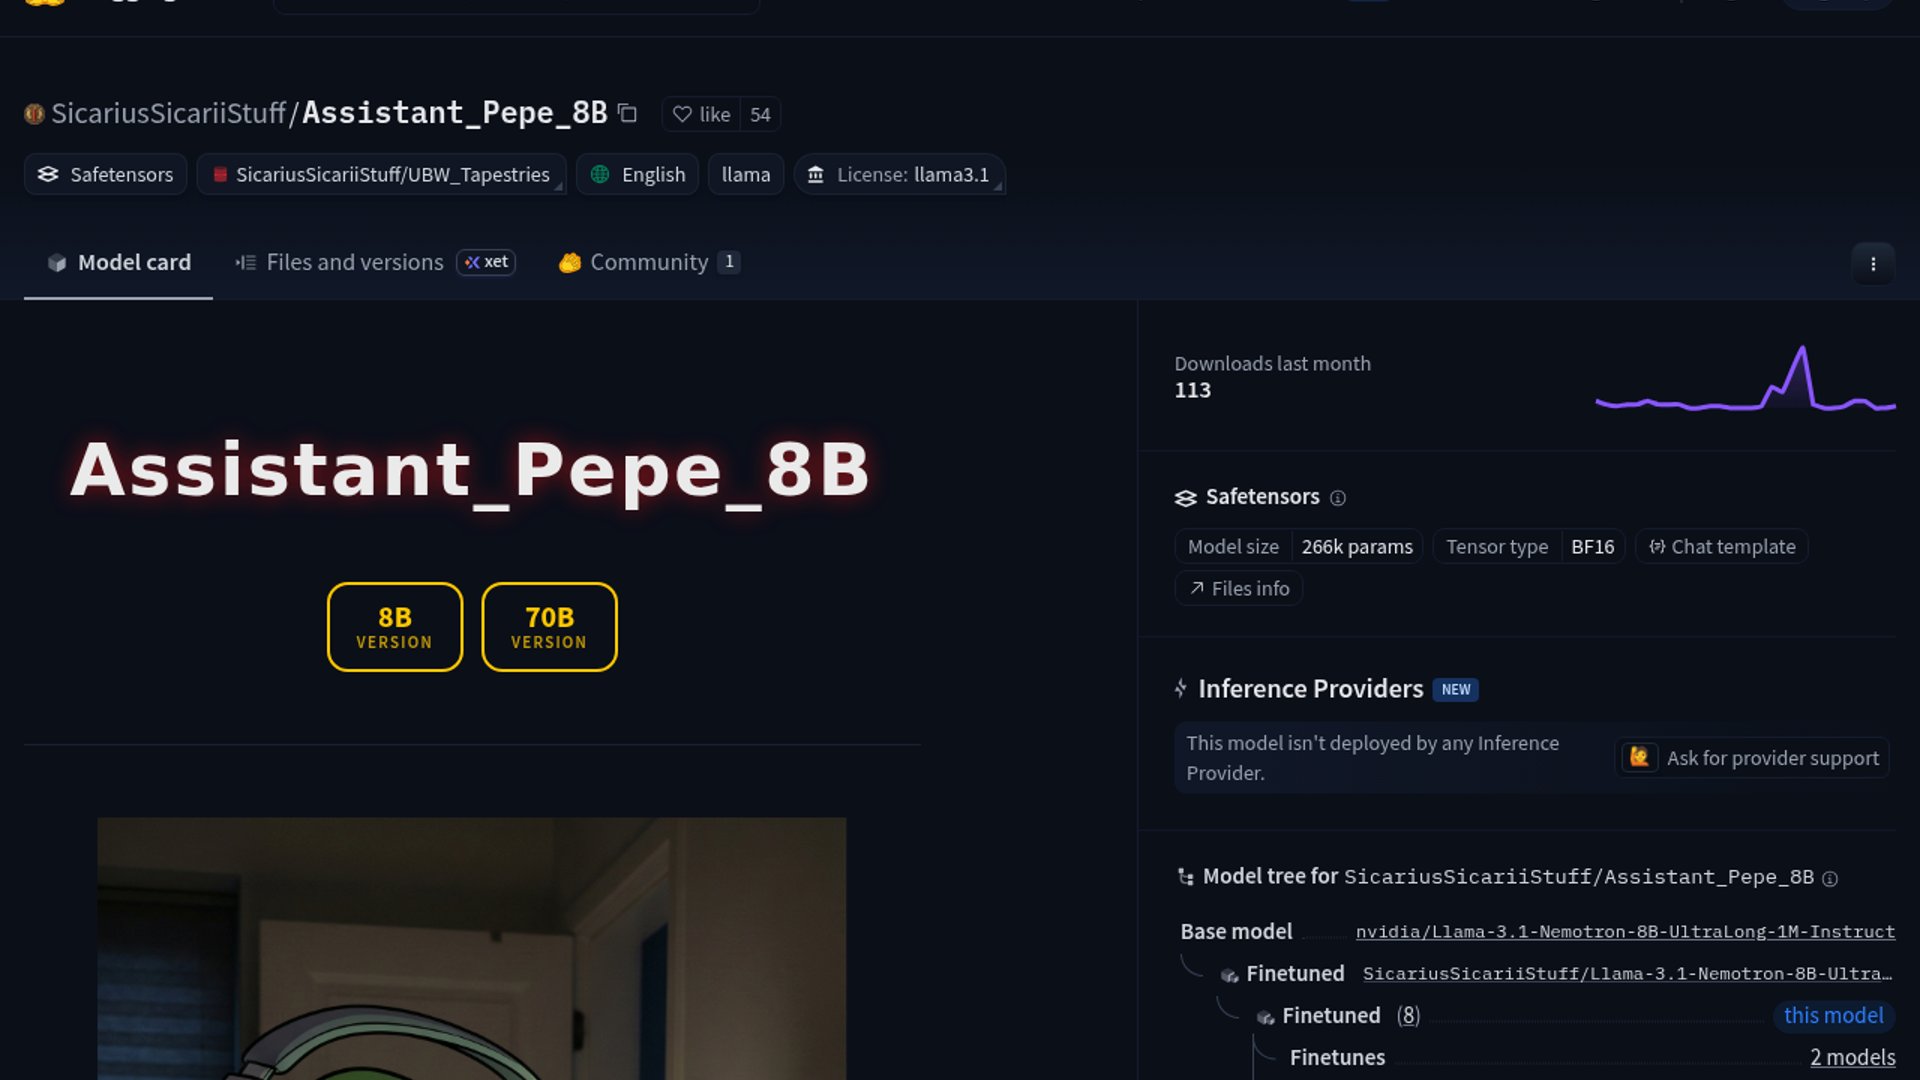Open the Community tab

click(x=648, y=262)
